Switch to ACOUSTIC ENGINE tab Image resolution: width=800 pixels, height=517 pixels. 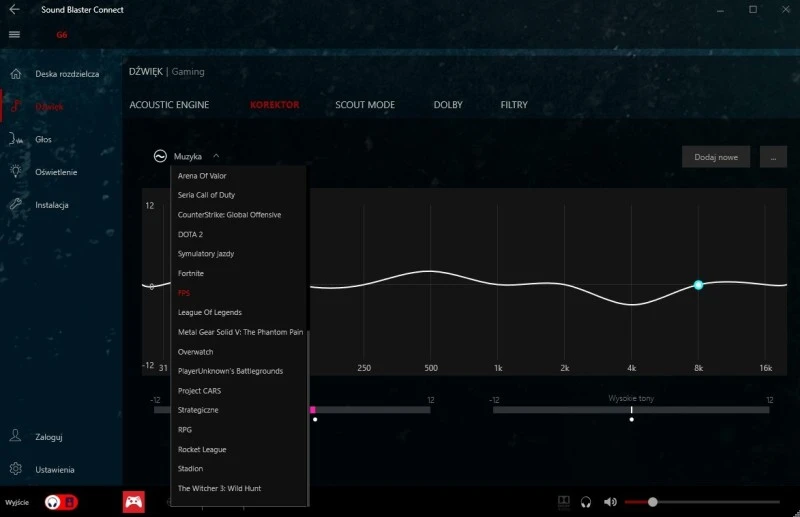click(x=169, y=105)
